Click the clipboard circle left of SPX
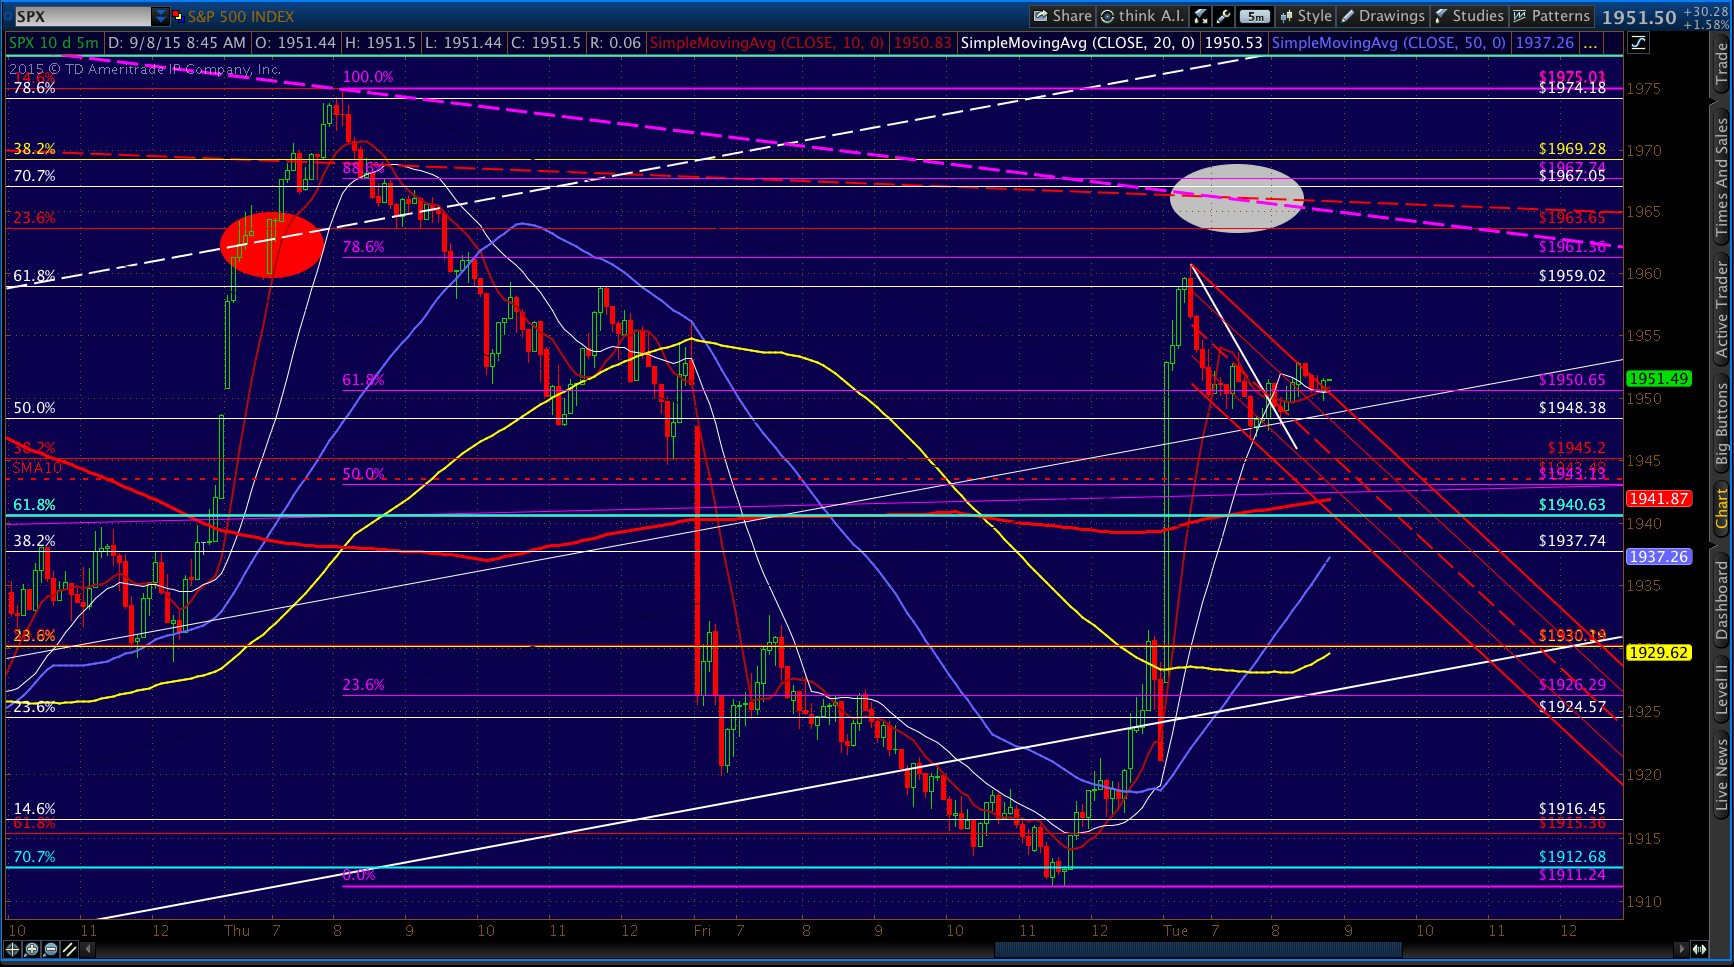 coord(8,16)
